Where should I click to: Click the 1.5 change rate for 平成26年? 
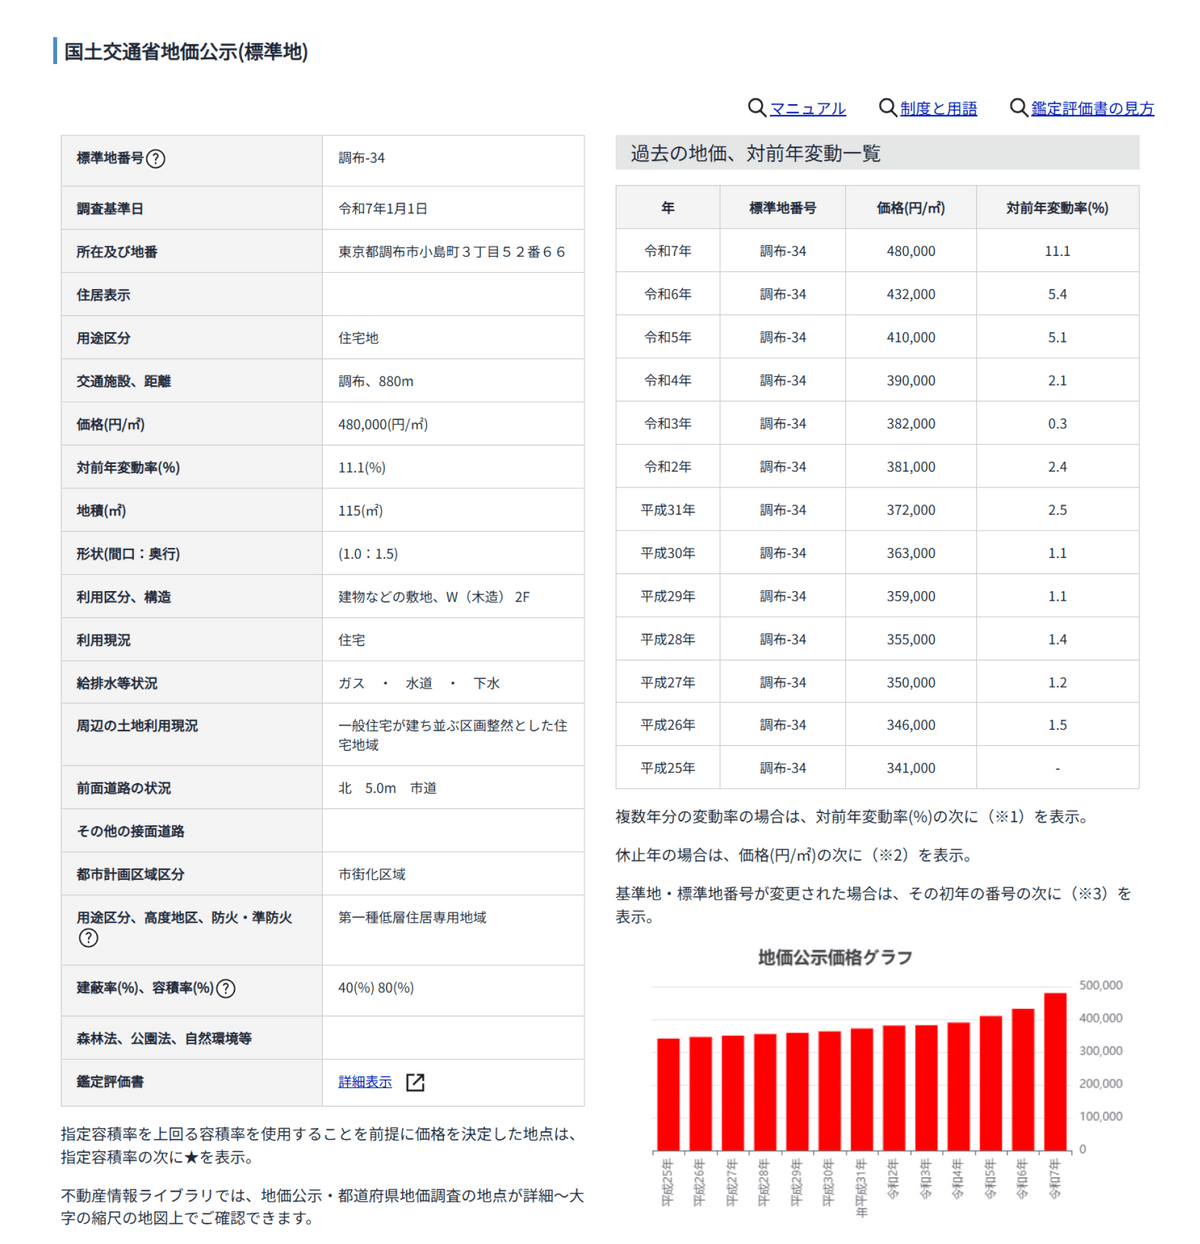(1057, 725)
